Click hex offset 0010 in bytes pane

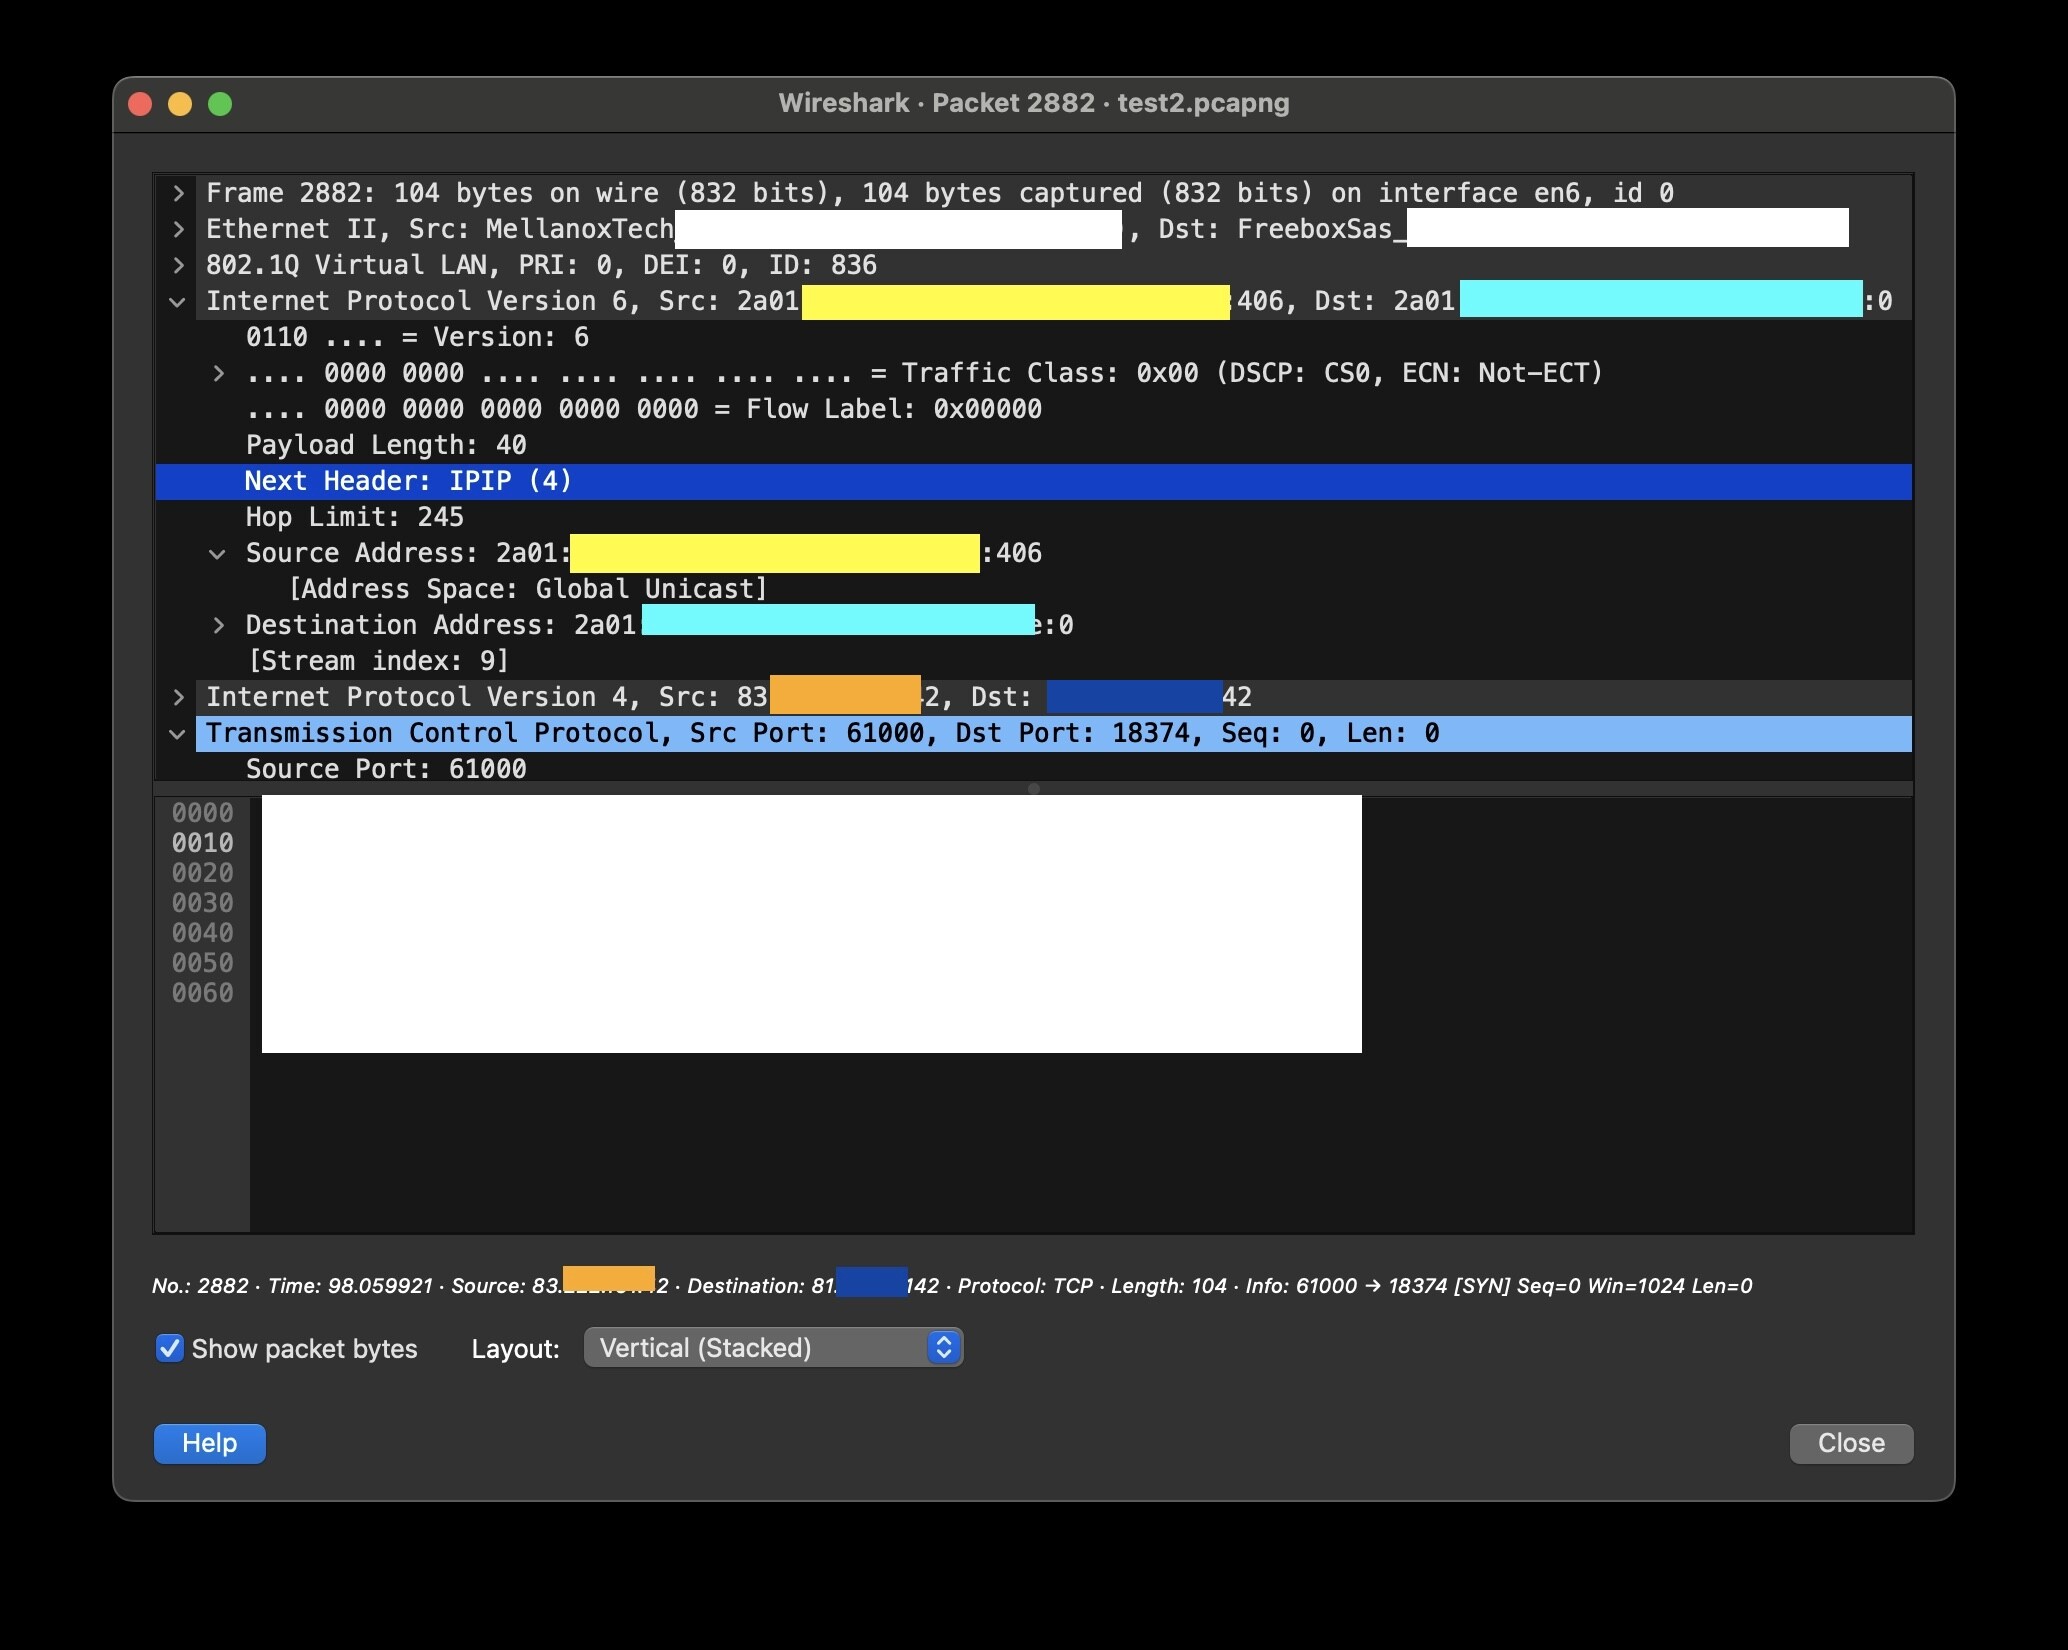pyautogui.click(x=202, y=843)
